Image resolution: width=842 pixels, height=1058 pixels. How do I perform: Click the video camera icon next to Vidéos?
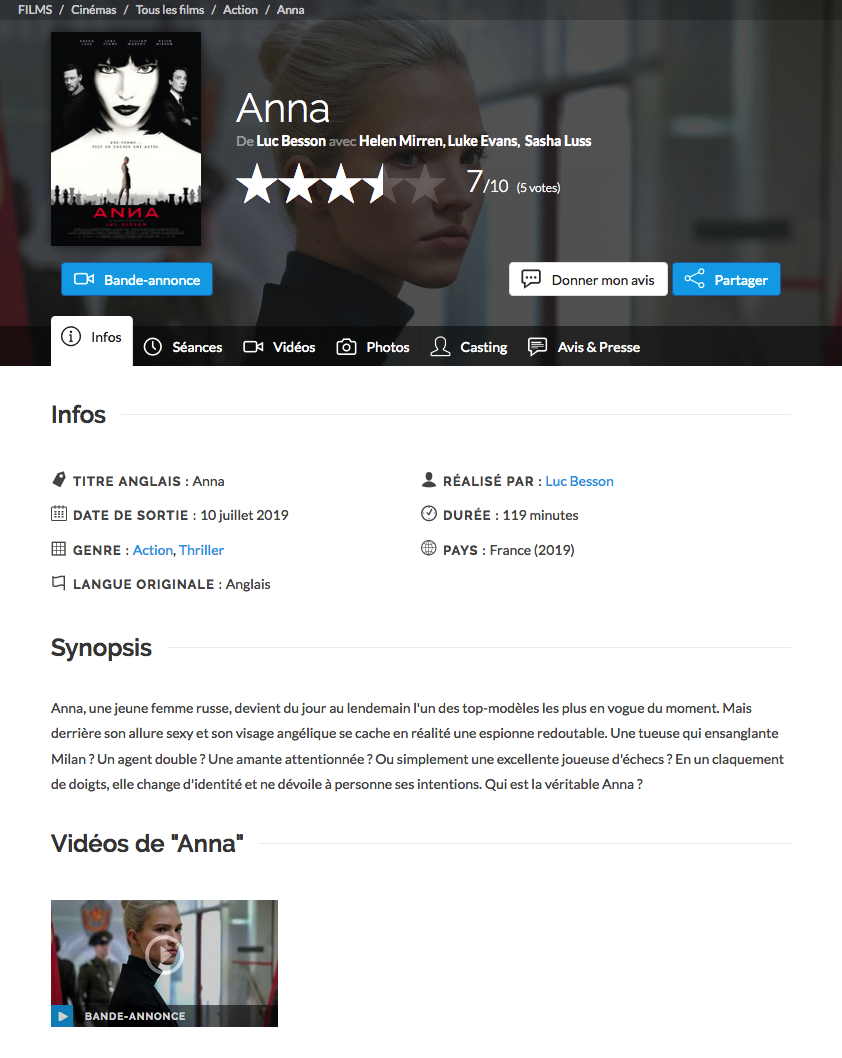pos(253,347)
